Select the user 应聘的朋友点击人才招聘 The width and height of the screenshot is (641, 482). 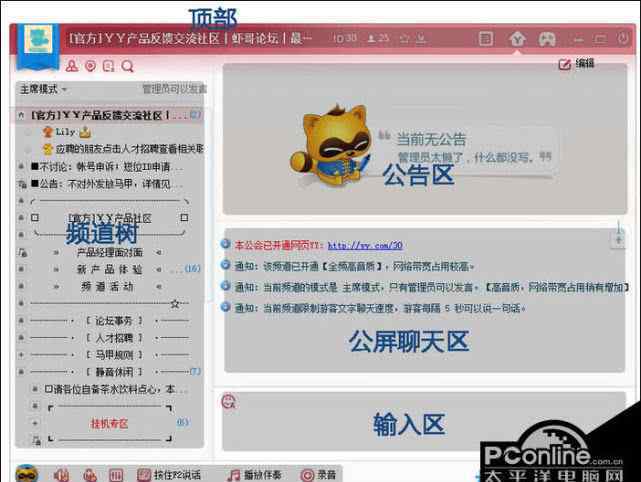tap(123, 149)
